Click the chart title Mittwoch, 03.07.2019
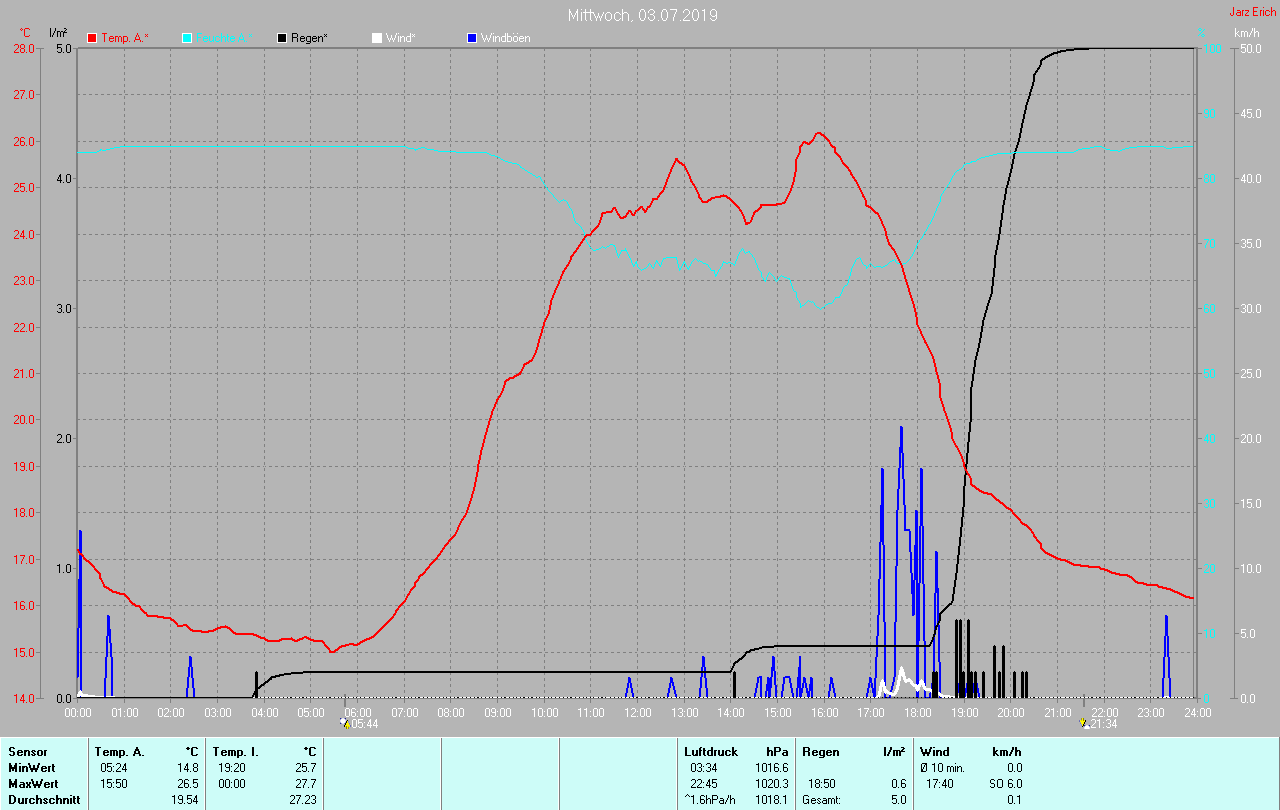Viewport: 1280px width, 810px height. 642,15
